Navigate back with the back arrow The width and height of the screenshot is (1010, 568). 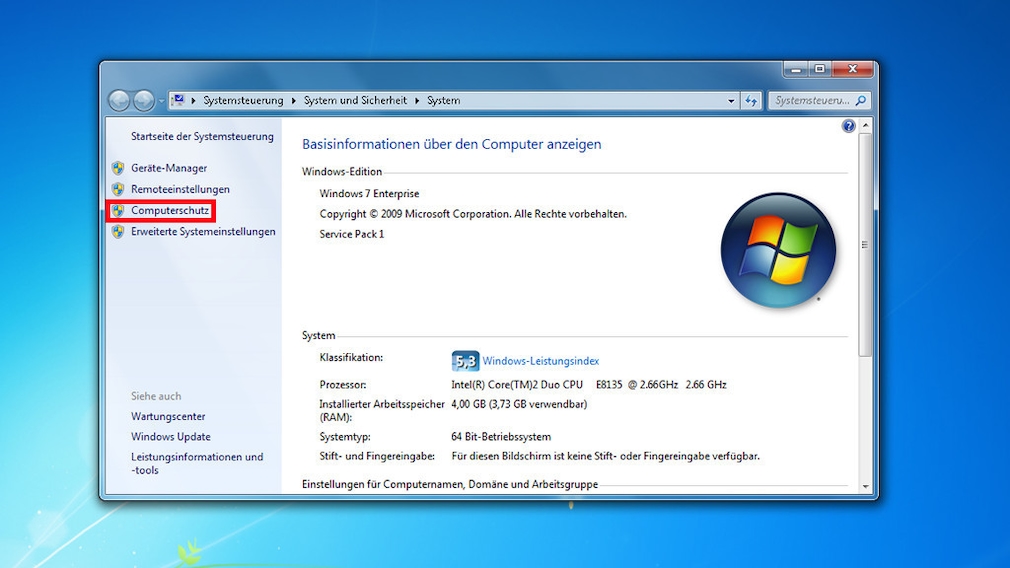tap(119, 100)
